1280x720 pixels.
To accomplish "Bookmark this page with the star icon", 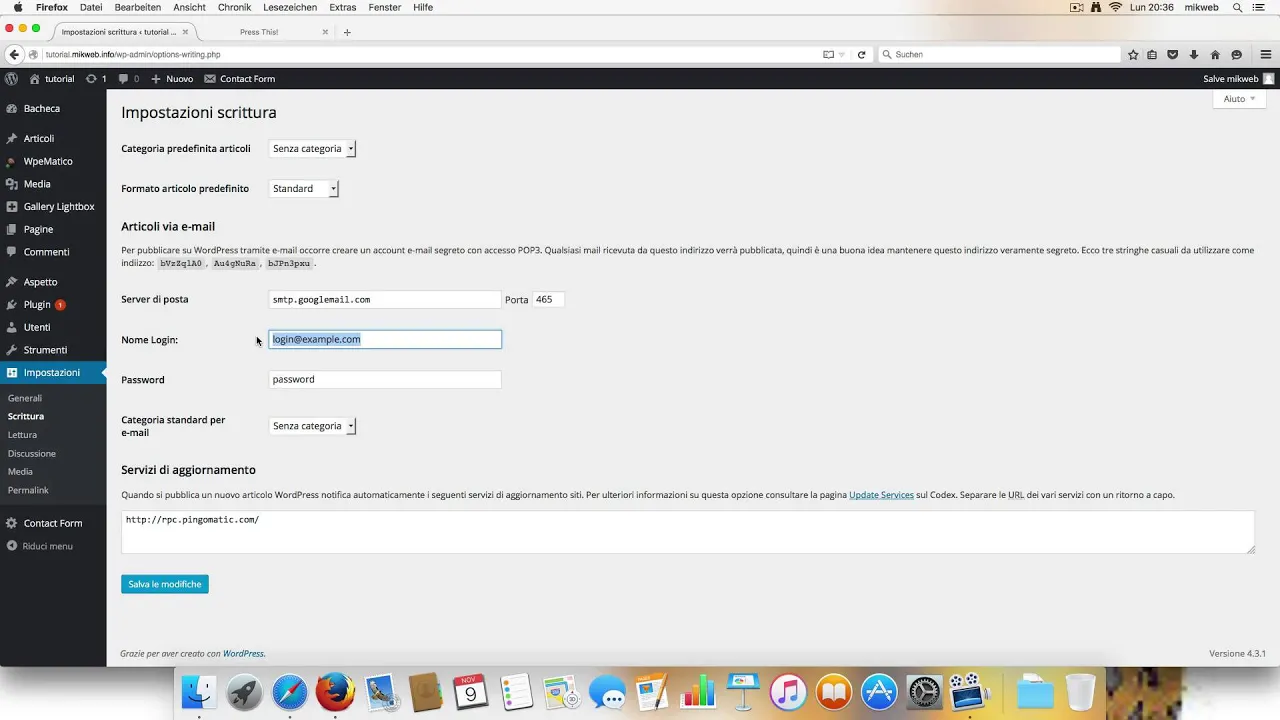I will 1133,54.
